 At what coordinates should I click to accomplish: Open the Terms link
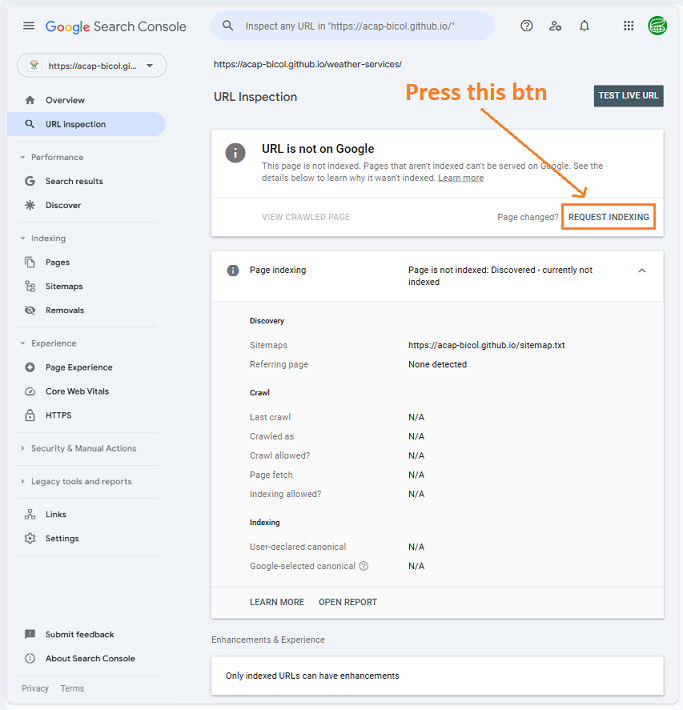pos(72,688)
